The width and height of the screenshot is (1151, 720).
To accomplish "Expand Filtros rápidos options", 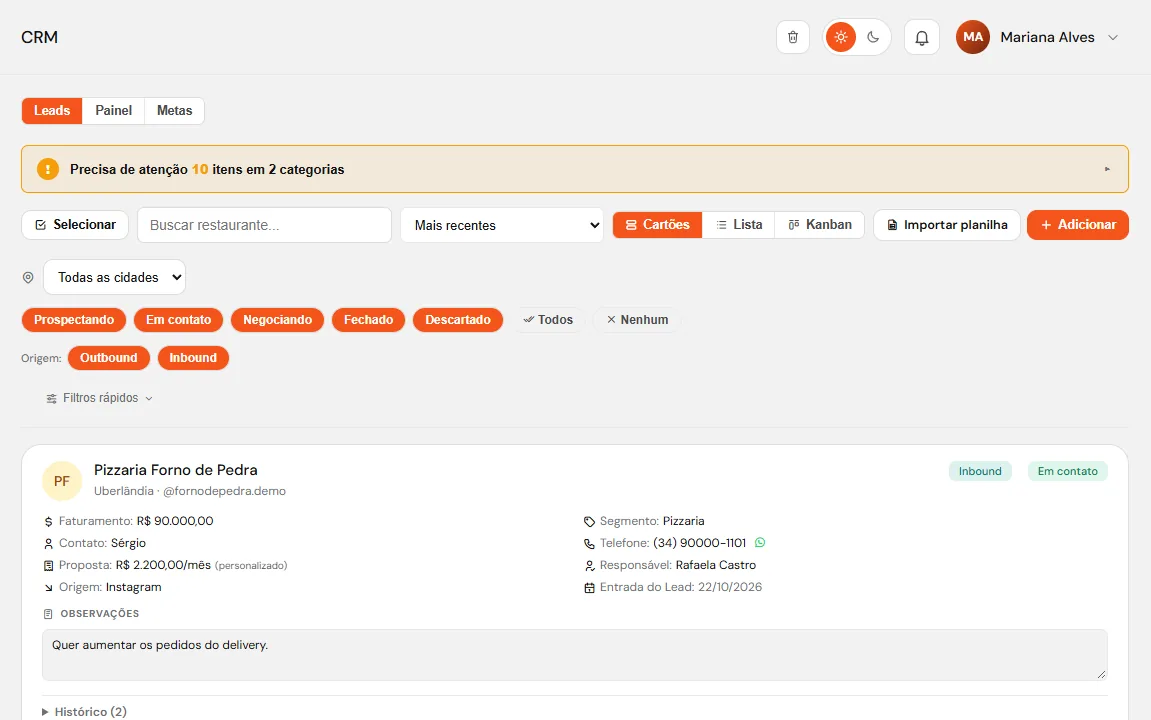I will pos(99,398).
